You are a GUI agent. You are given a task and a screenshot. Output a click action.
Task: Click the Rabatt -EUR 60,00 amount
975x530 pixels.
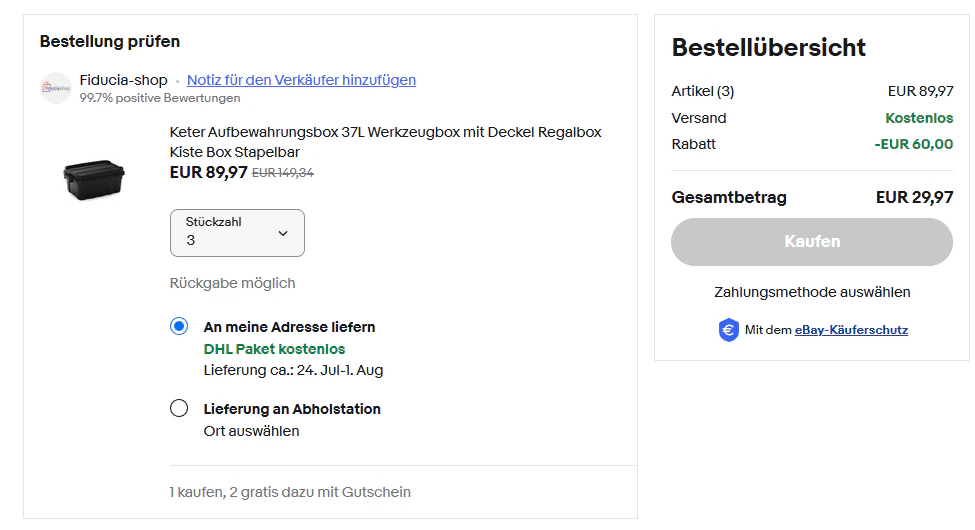(913, 144)
